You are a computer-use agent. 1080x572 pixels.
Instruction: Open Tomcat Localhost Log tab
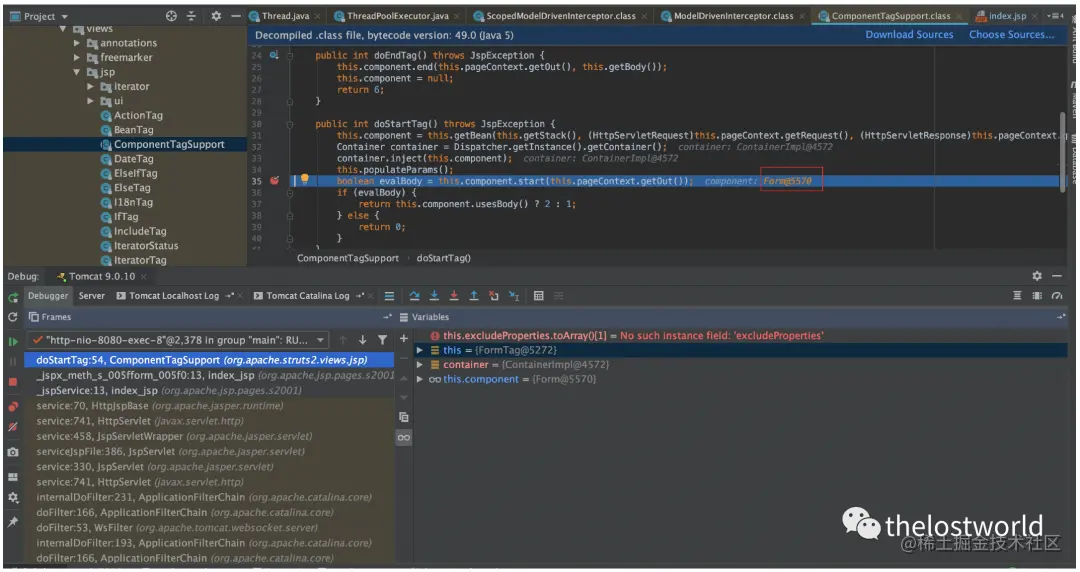(174, 296)
